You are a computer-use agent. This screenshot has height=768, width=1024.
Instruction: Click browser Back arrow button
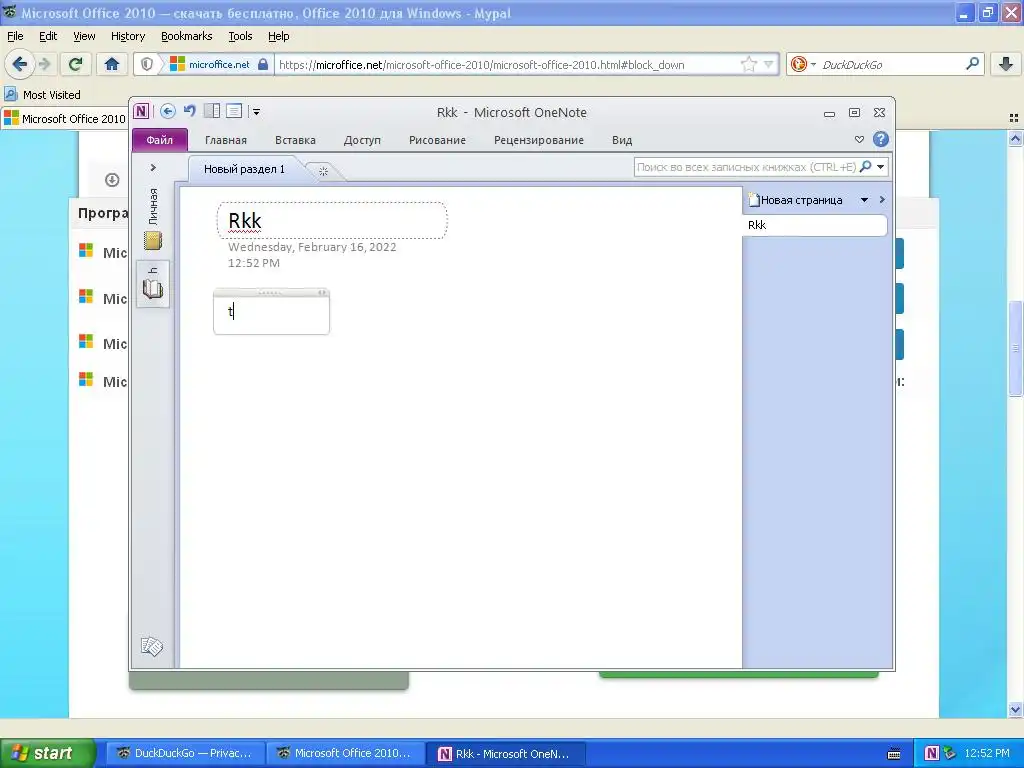(20, 64)
